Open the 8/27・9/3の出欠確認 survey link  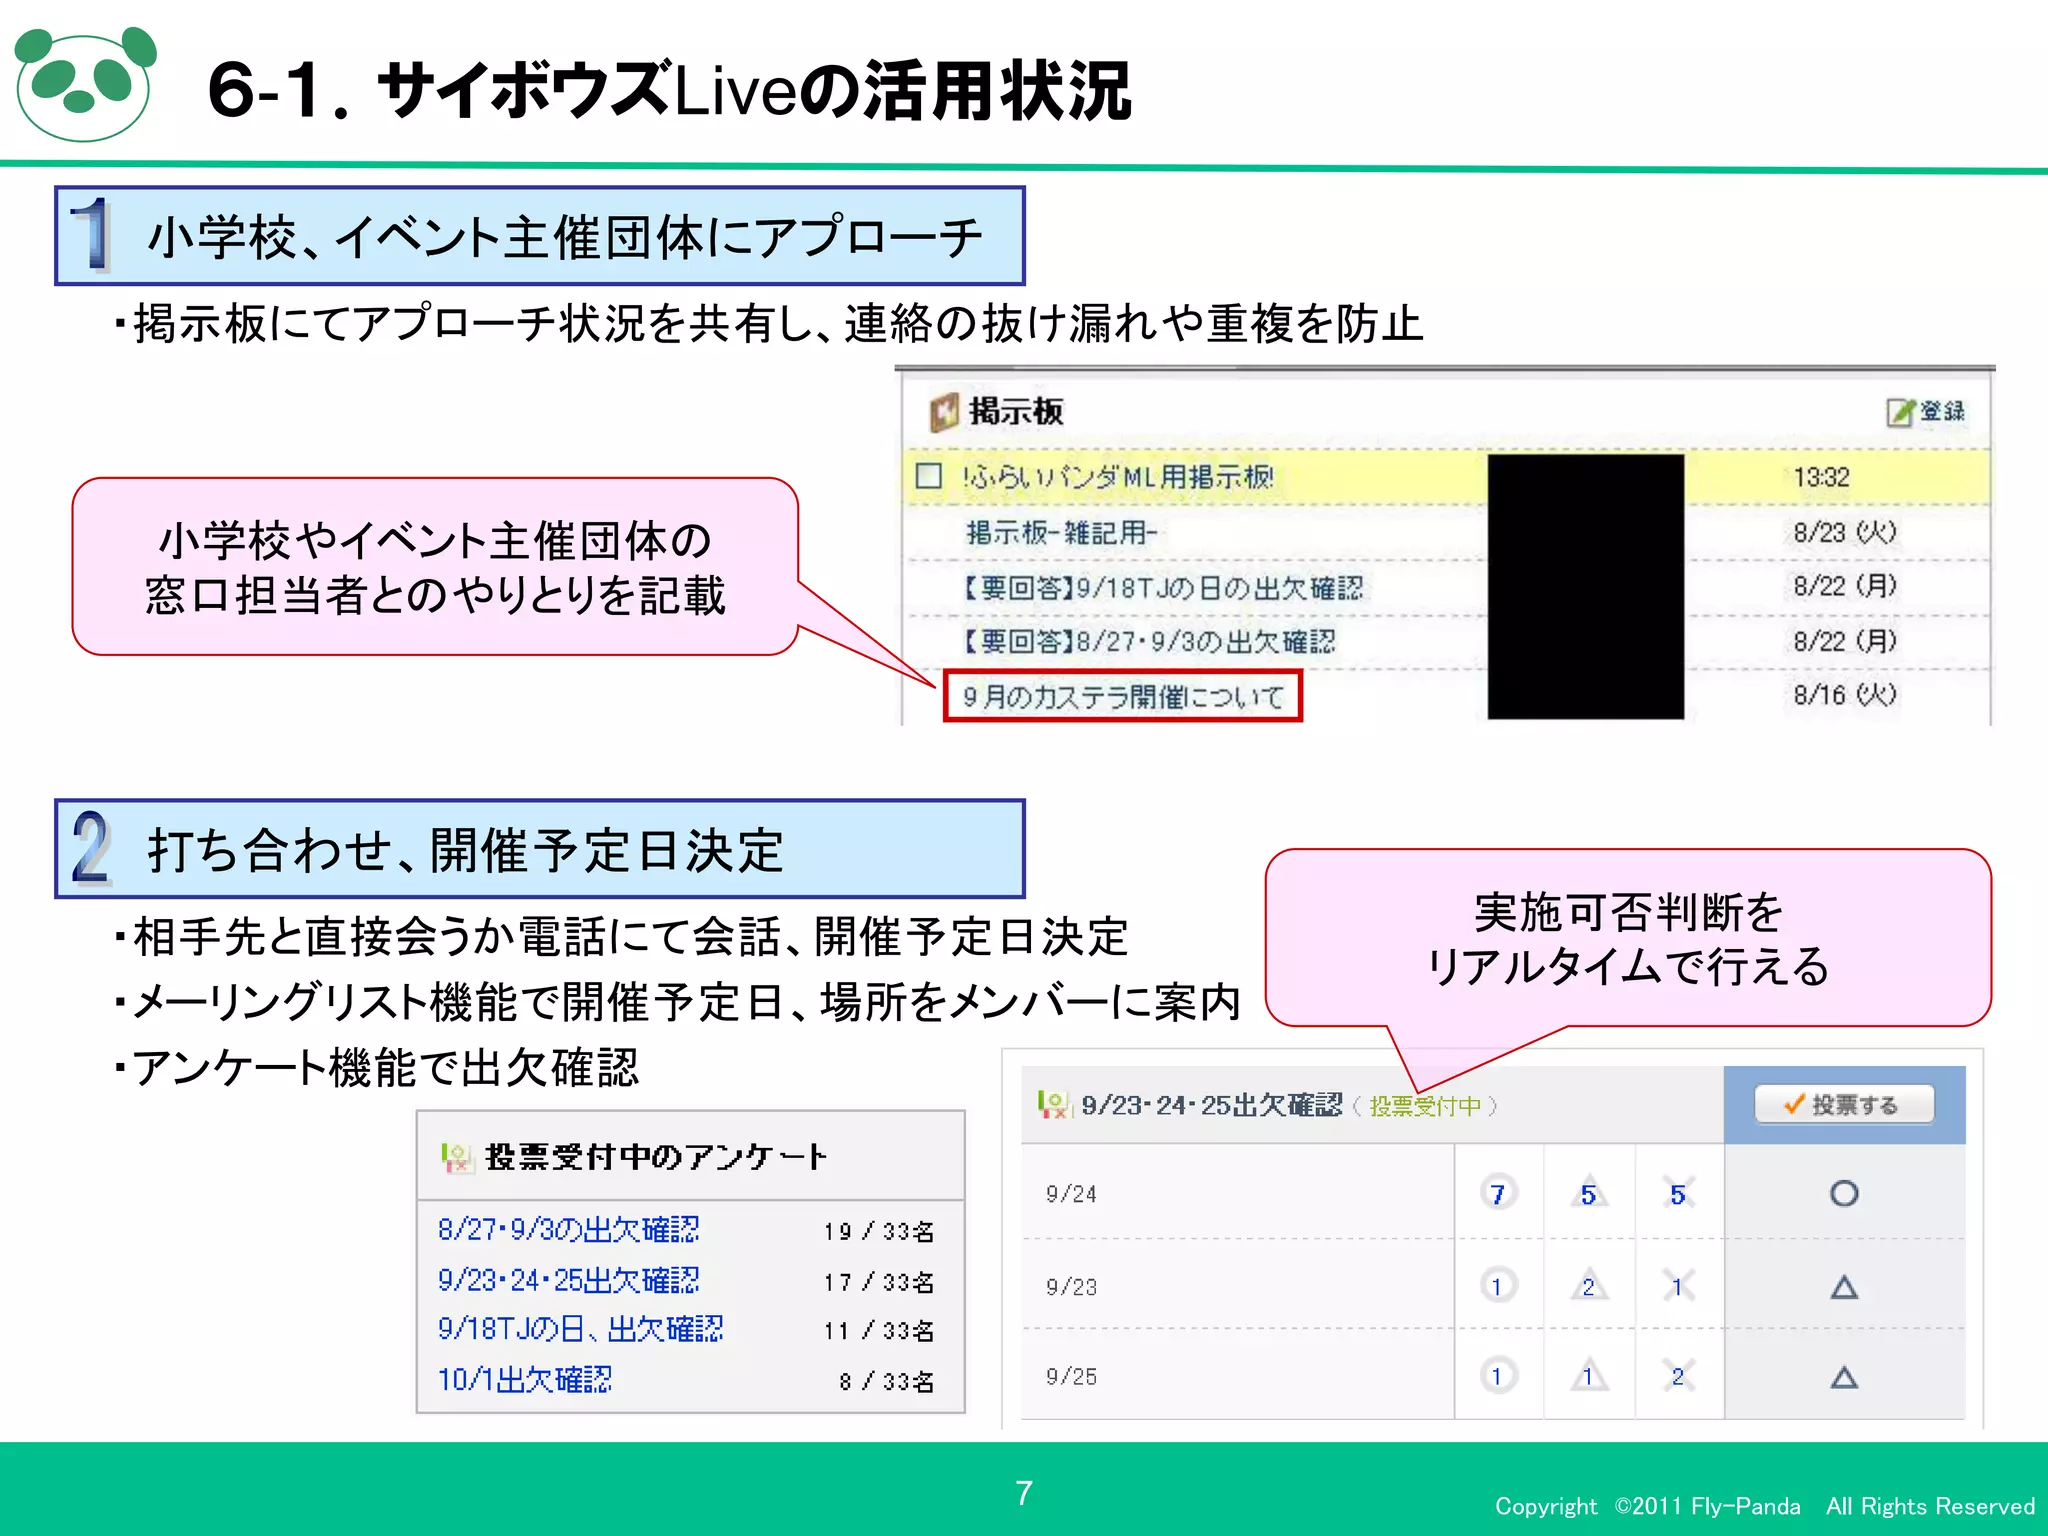pyautogui.click(x=568, y=1229)
